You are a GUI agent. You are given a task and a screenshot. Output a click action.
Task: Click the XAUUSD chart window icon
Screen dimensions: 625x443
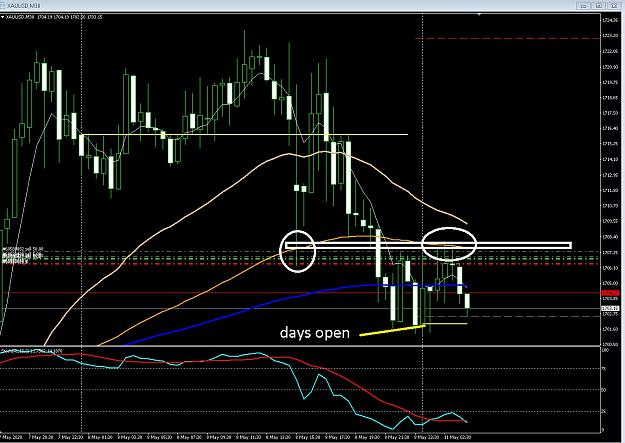pos(4,6)
